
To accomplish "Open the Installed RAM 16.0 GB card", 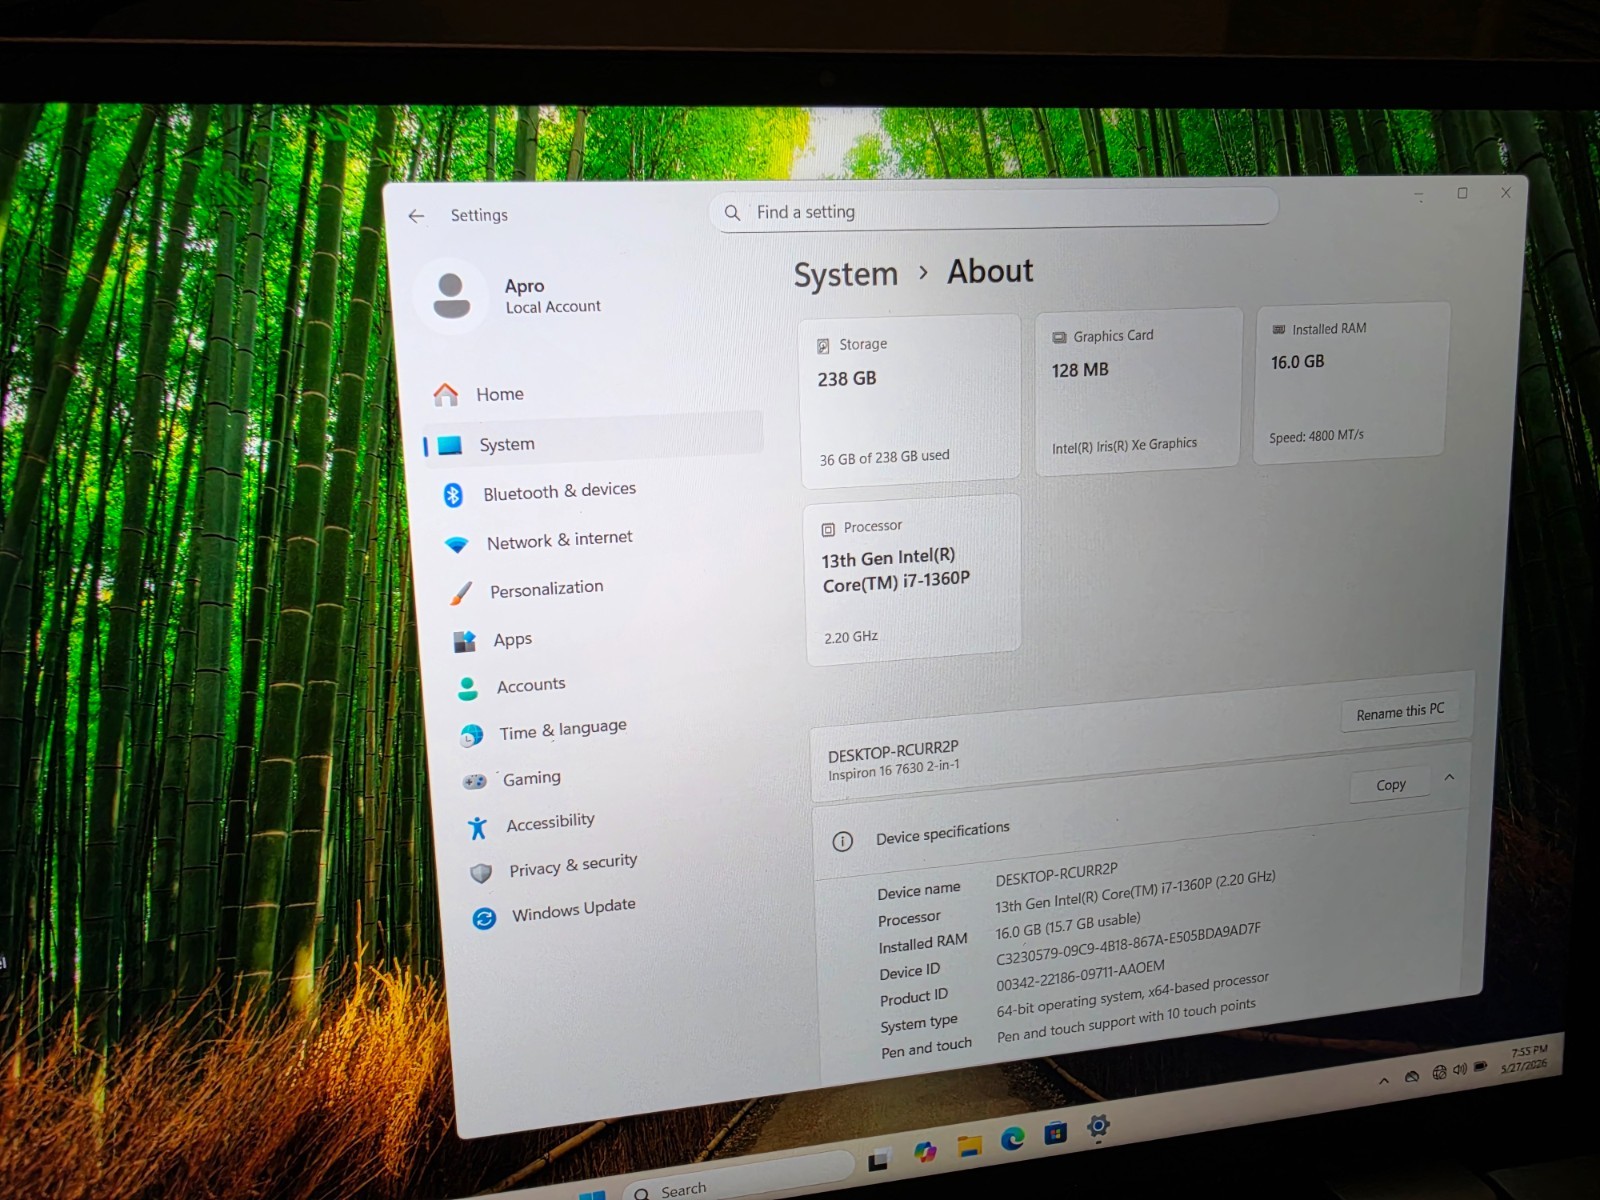I will pyautogui.click(x=1351, y=382).
